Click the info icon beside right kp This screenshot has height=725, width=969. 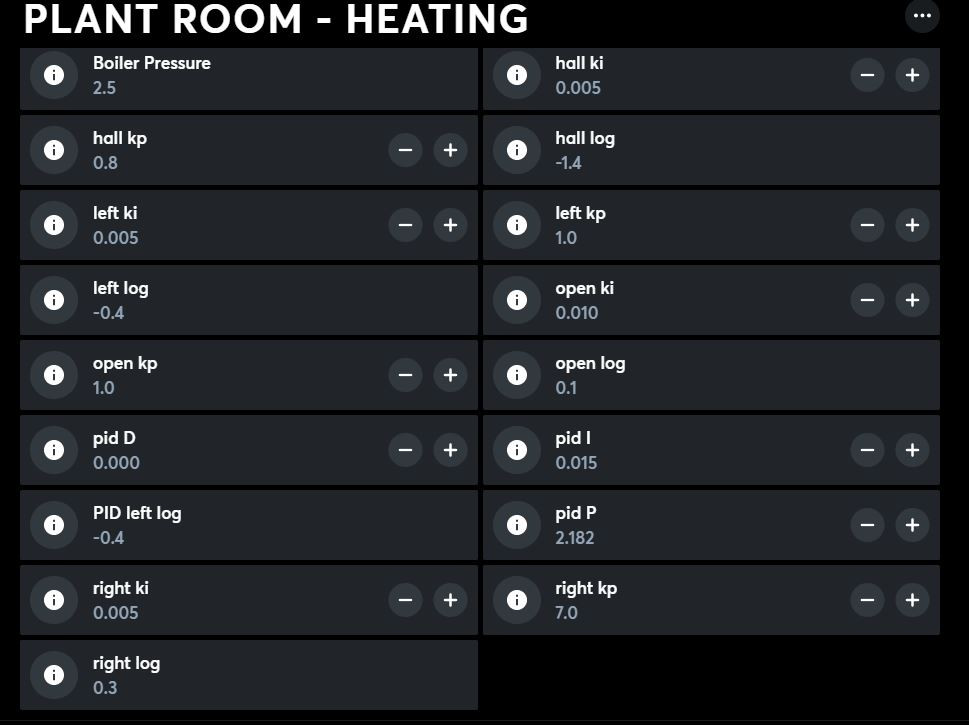(x=517, y=600)
